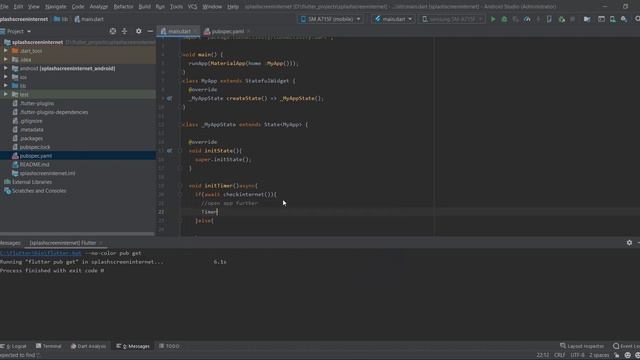Screen dimensions: 640x360
Task: Select External Libraries in project tree
Action: pos(32,182)
